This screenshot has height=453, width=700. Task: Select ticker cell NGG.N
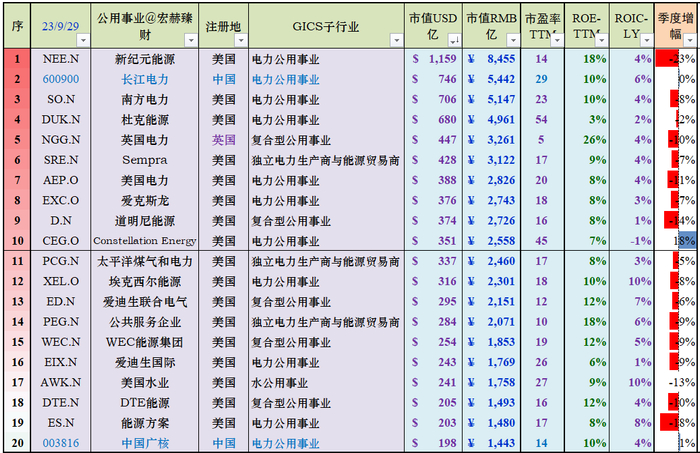click(x=61, y=140)
